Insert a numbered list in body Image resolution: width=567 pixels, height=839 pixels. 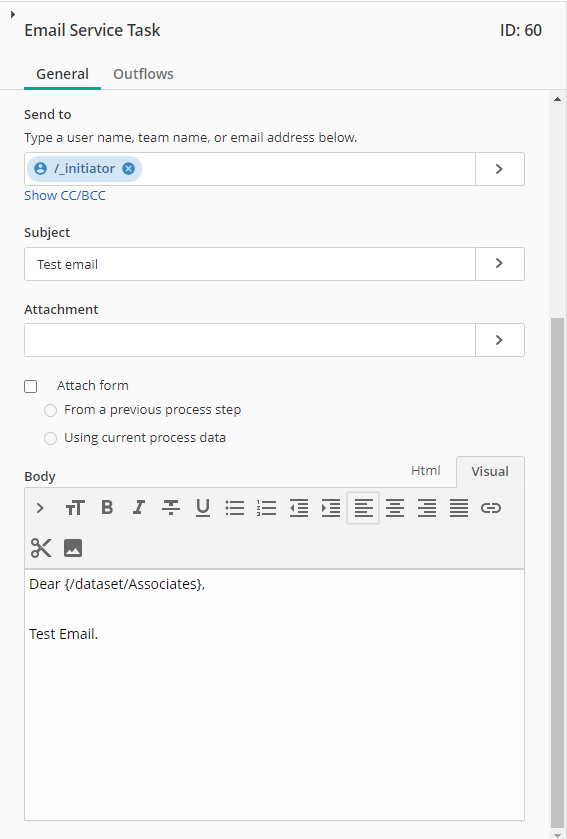(x=266, y=507)
